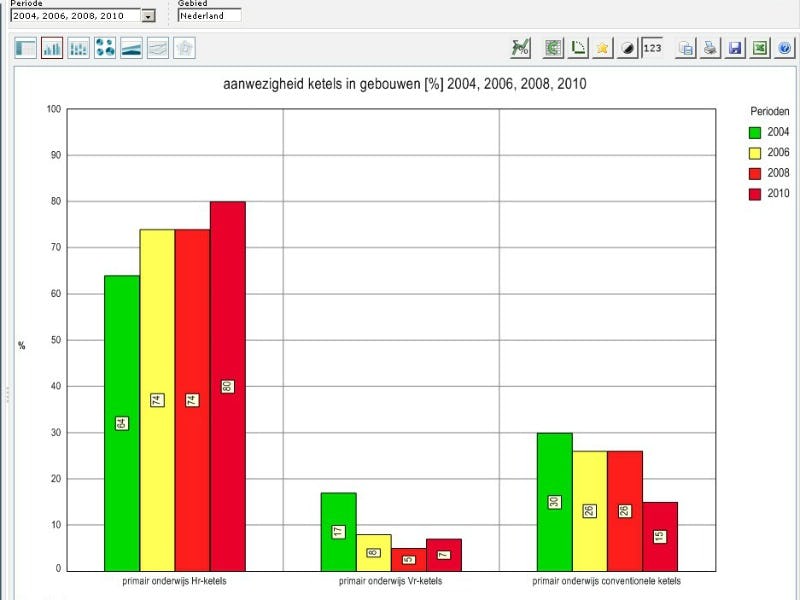Viewport: 800px width, 600px height.
Task: Toggle the black-white contrast circle icon
Action: point(627,48)
